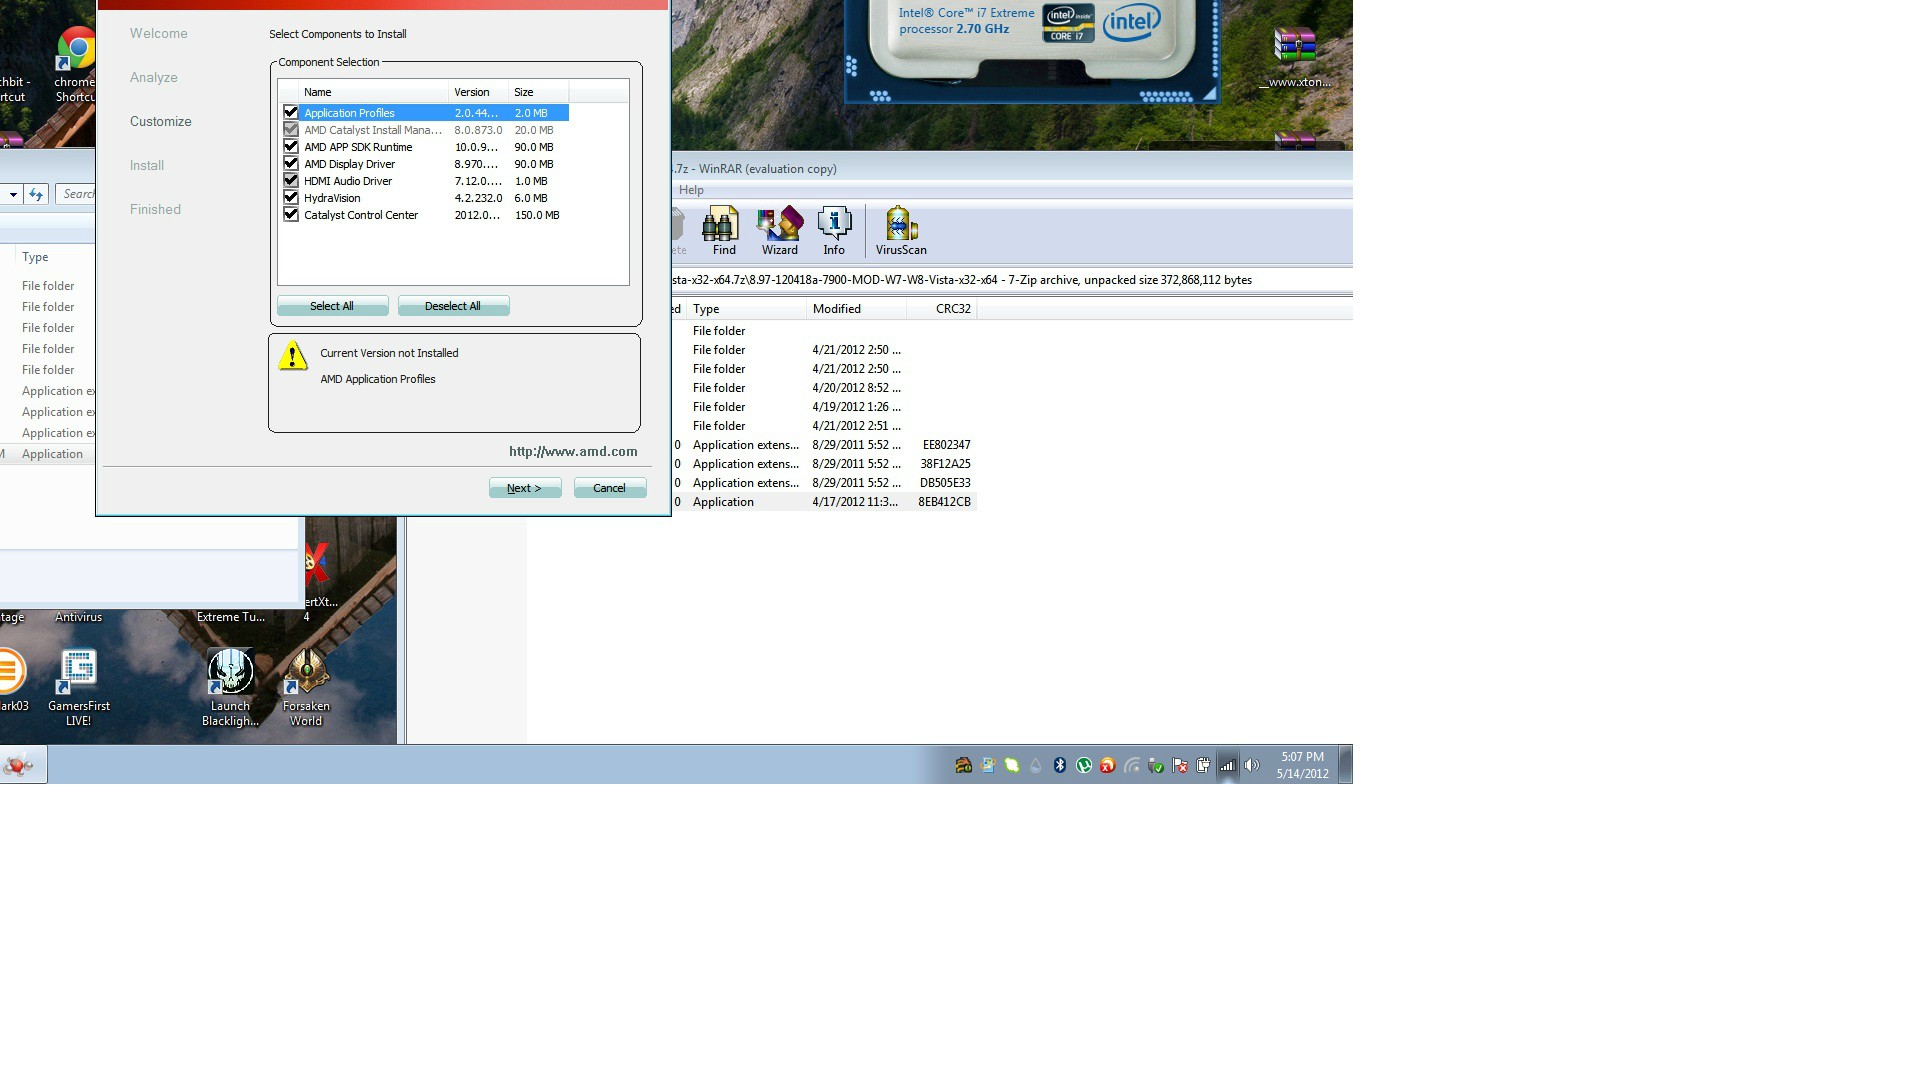
Task: Click the taskbar clock showing 5:07 PM
Action: (x=1302, y=765)
